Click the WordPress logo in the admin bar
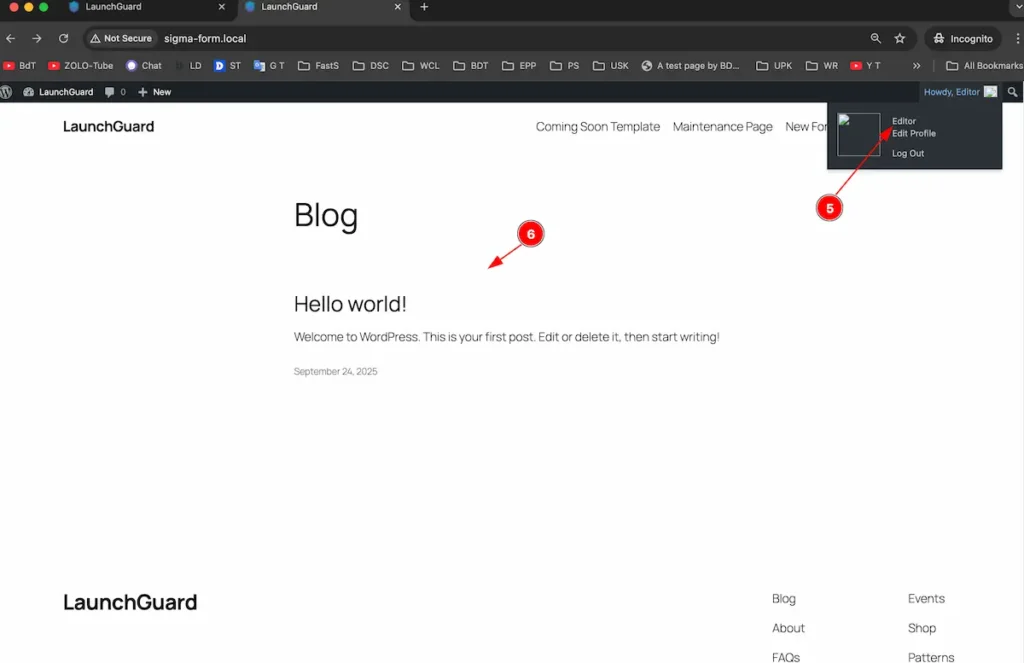Viewport: 1024px width, 663px height. (7, 92)
